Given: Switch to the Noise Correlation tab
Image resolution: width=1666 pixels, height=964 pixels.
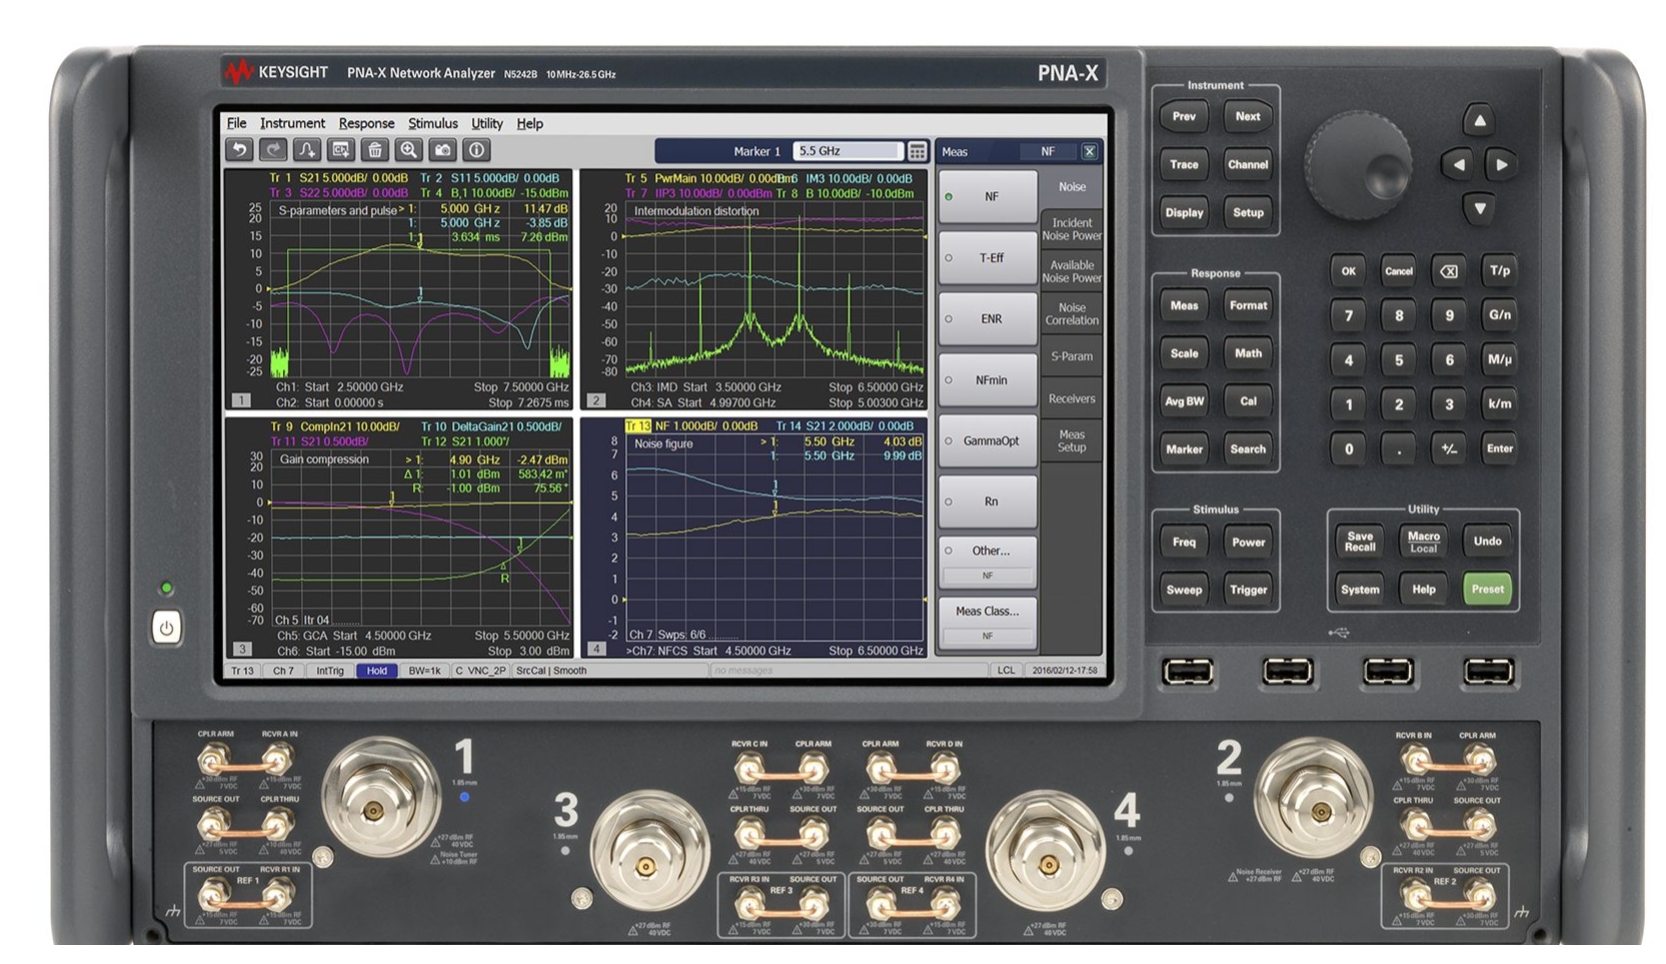Looking at the screenshot, I should click(1072, 314).
